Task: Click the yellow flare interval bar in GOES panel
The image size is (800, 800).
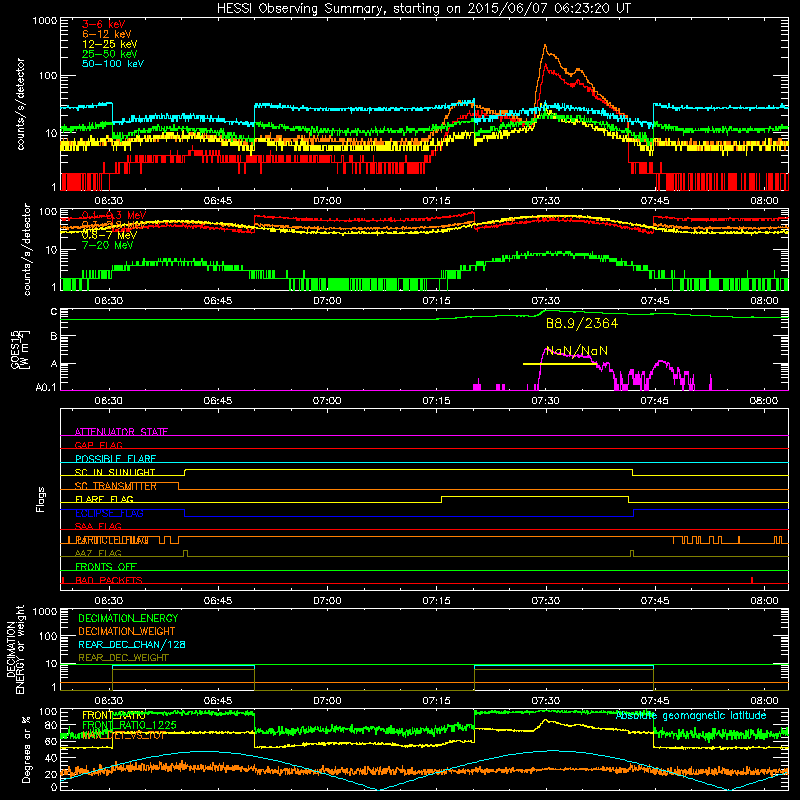Action: [559, 364]
